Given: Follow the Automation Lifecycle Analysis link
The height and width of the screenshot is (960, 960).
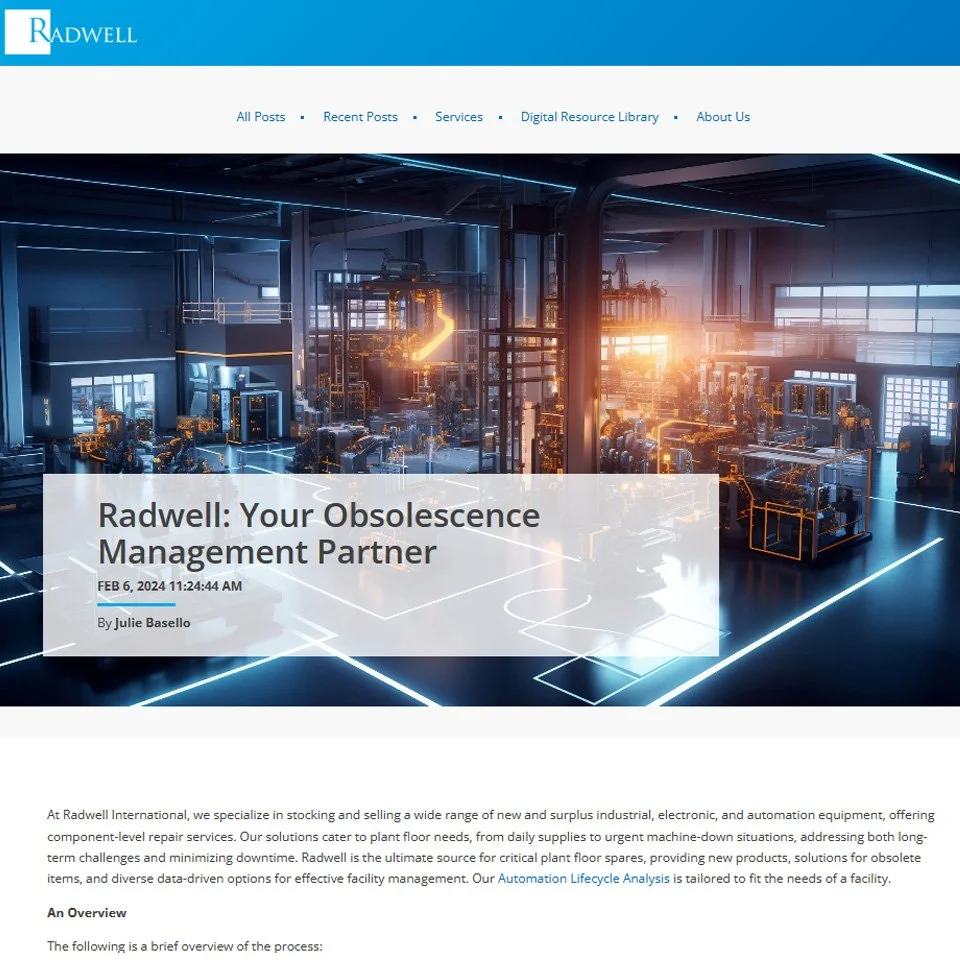Looking at the screenshot, I should tap(583, 879).
